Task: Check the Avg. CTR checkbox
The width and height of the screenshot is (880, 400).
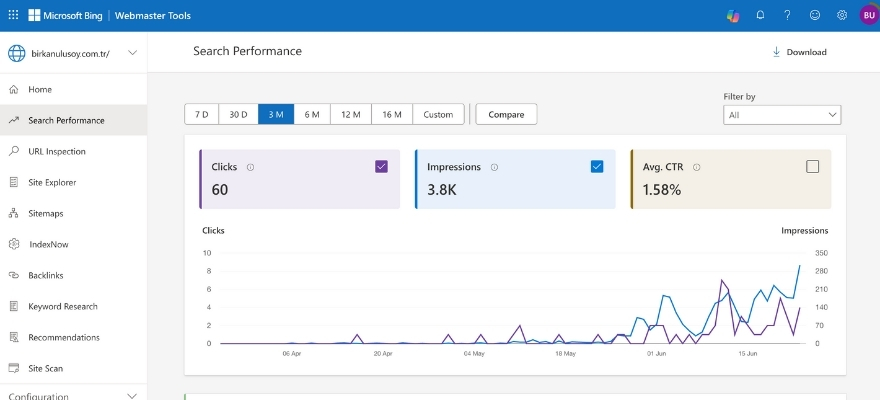Action: click(x=812, y=166)
